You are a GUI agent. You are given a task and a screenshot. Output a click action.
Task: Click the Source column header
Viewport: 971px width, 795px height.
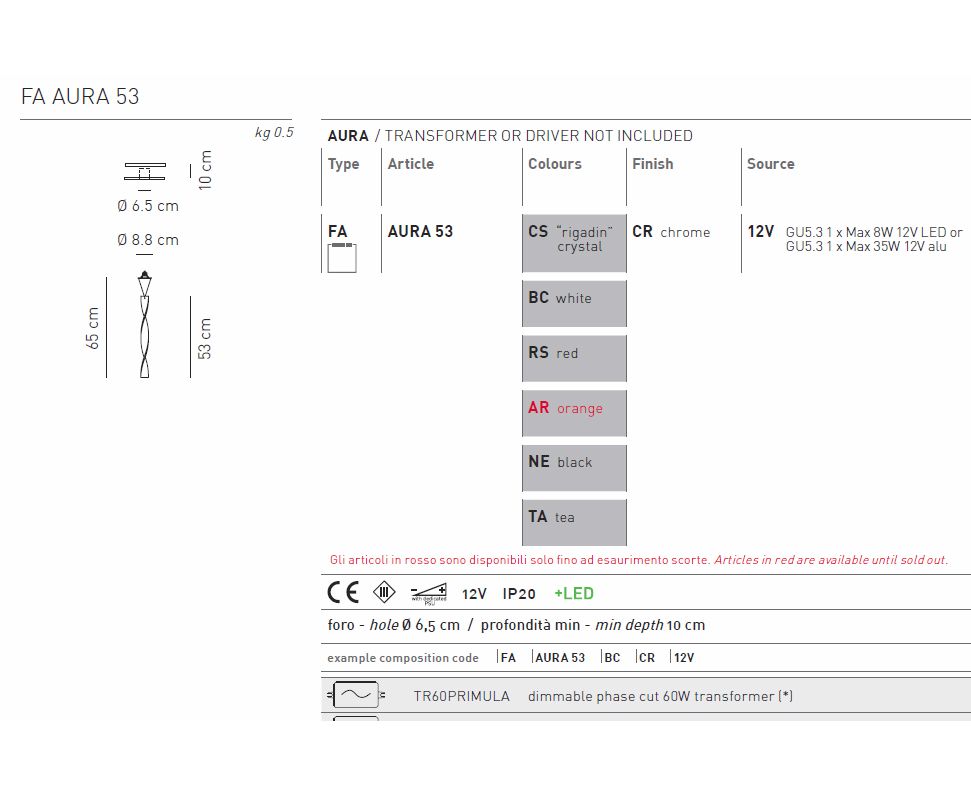point(770,164)
